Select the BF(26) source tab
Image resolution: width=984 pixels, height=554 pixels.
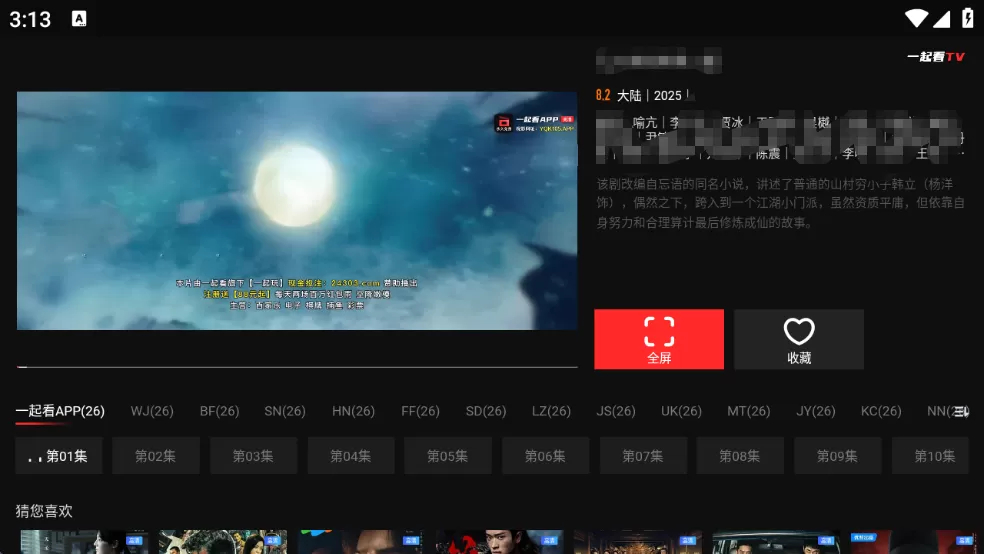pos(219,411)
